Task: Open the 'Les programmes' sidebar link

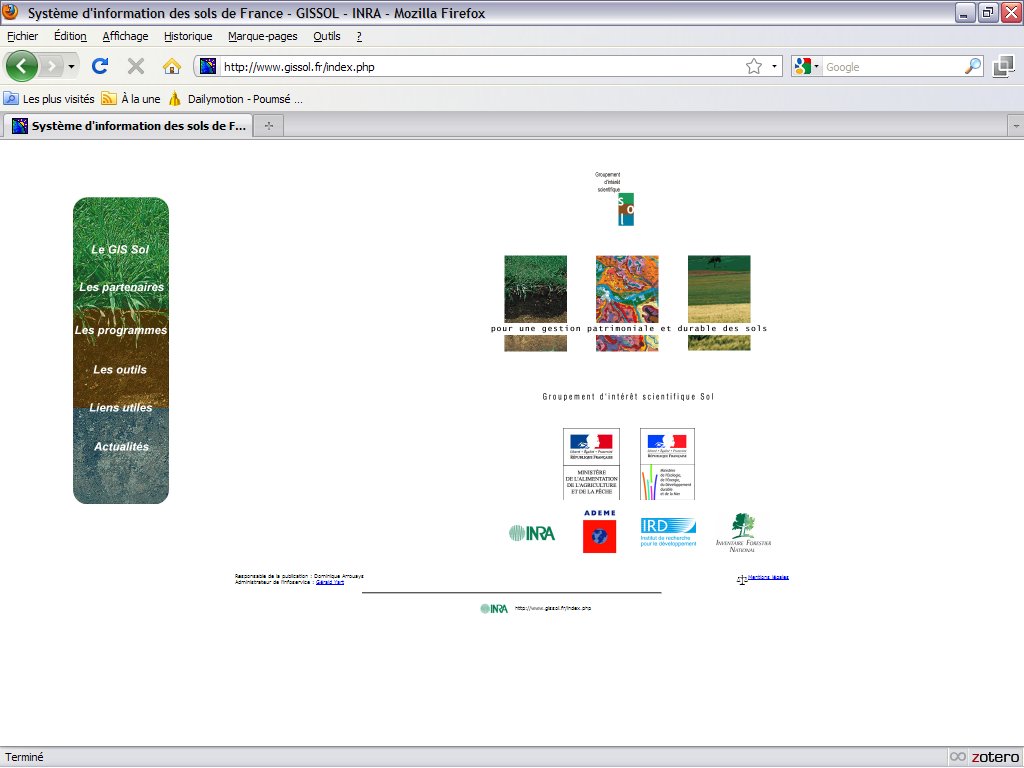Action: (121, 330)
